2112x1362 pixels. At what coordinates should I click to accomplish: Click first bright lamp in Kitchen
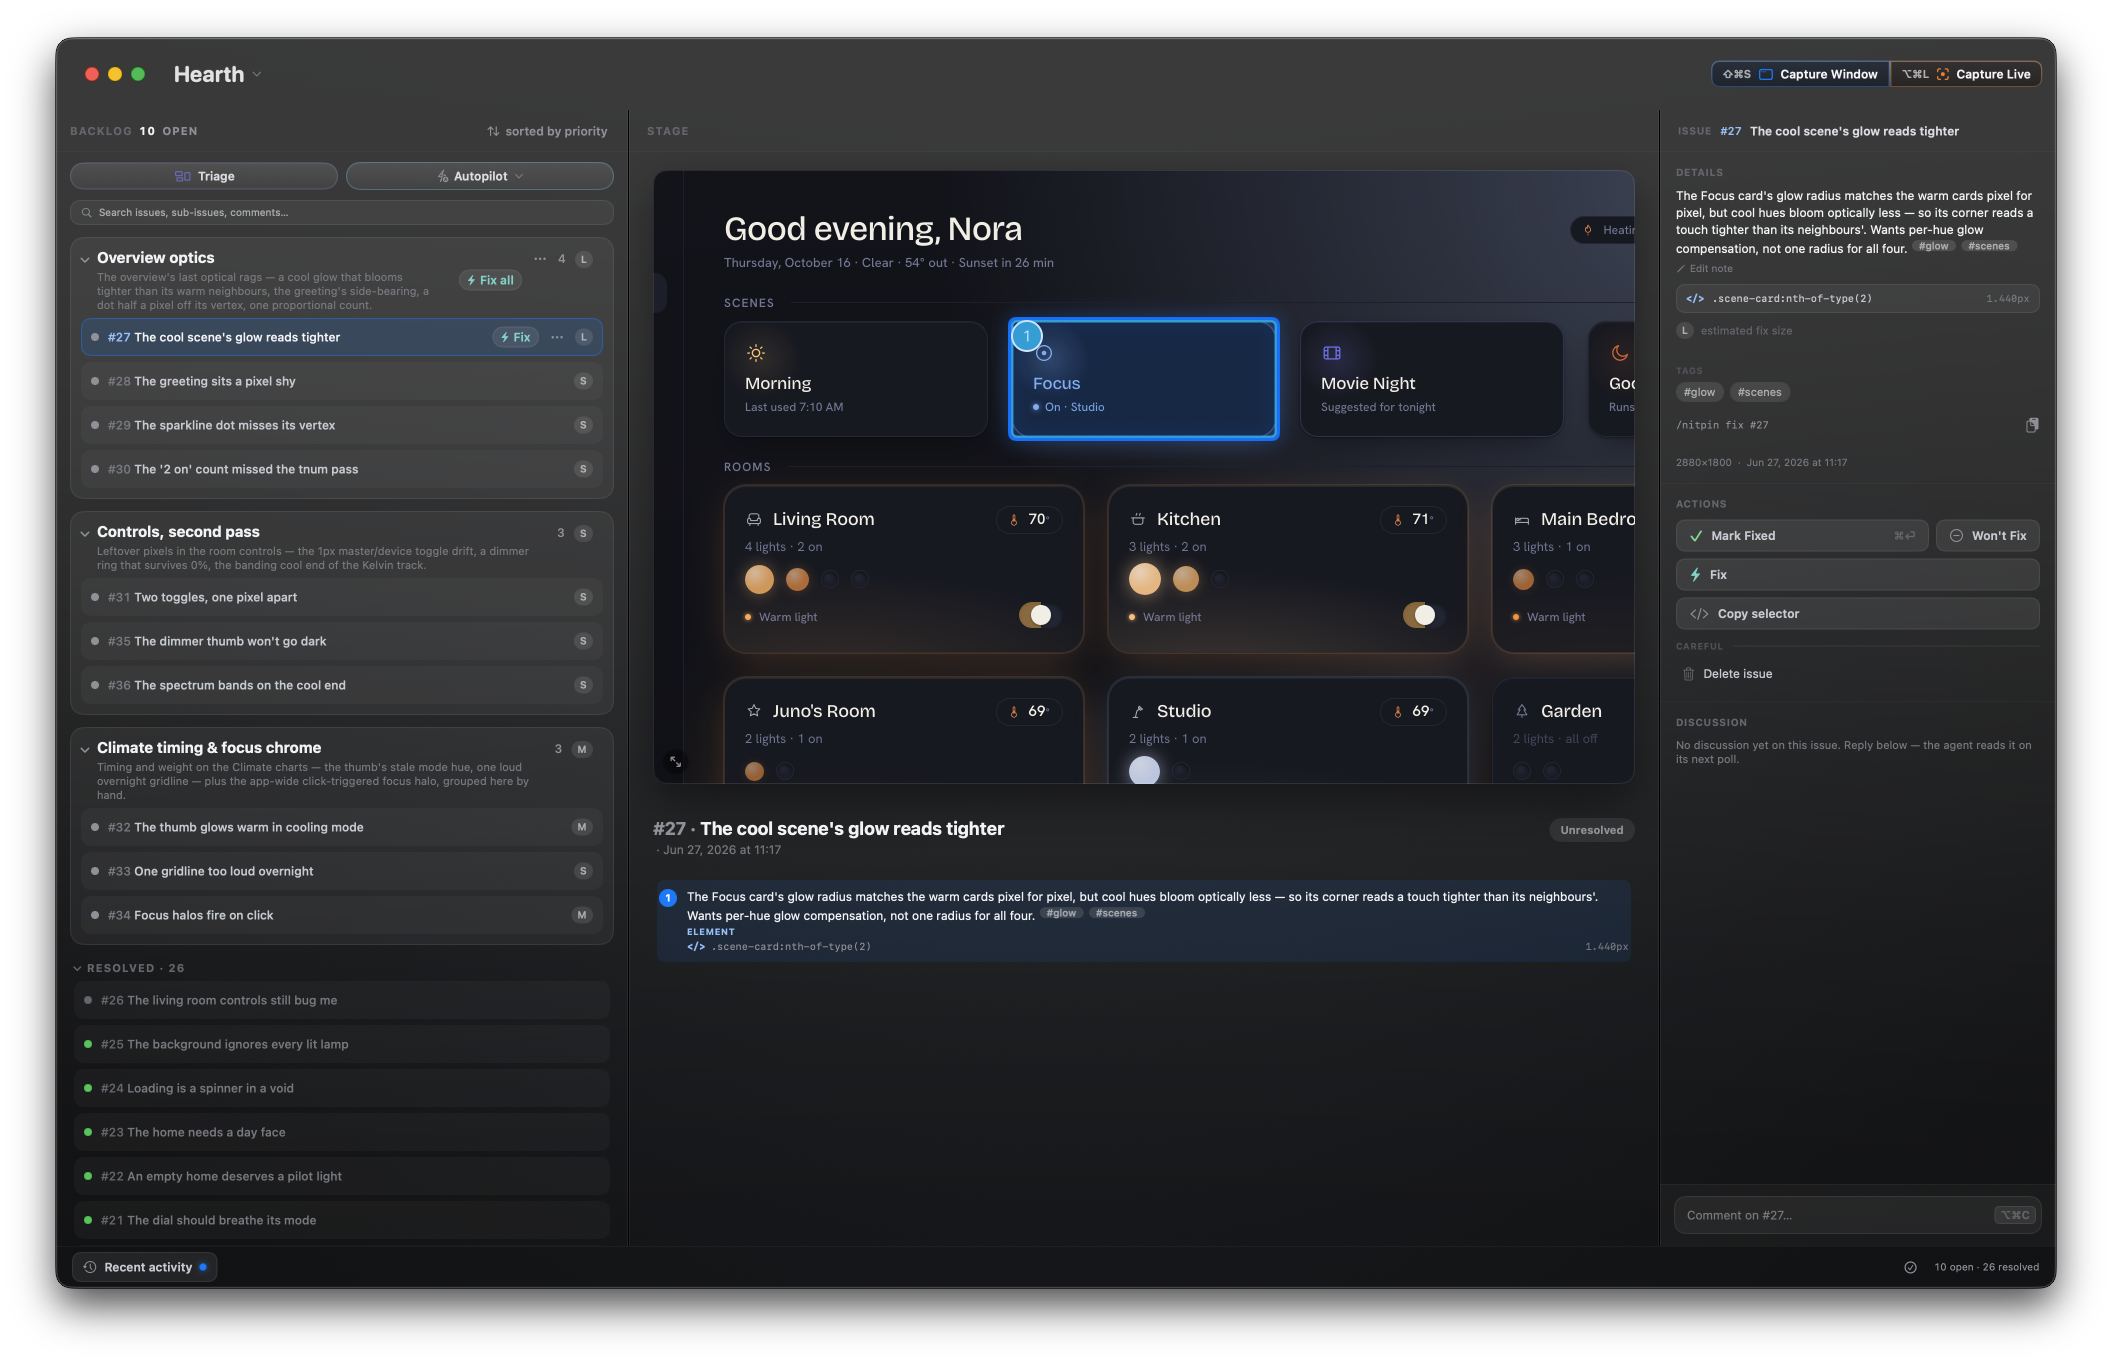pos(1144,579)
